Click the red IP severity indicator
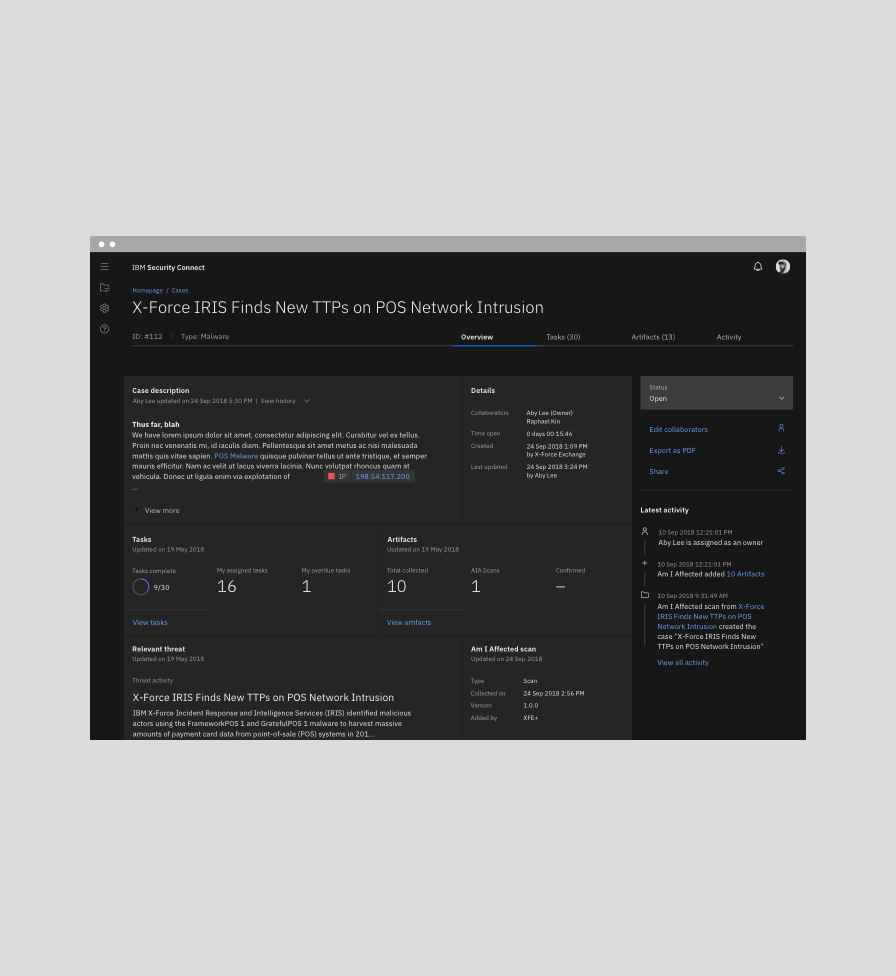Screen dimensions: 896x976 click(331, 476)
